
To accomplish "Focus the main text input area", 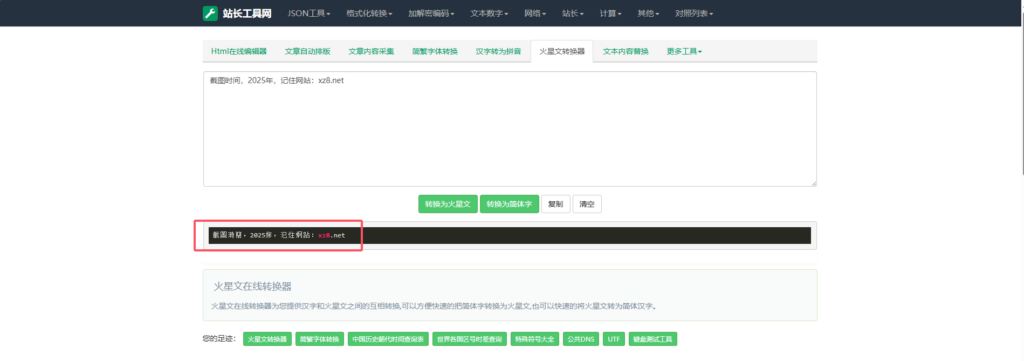I will 509,129.
